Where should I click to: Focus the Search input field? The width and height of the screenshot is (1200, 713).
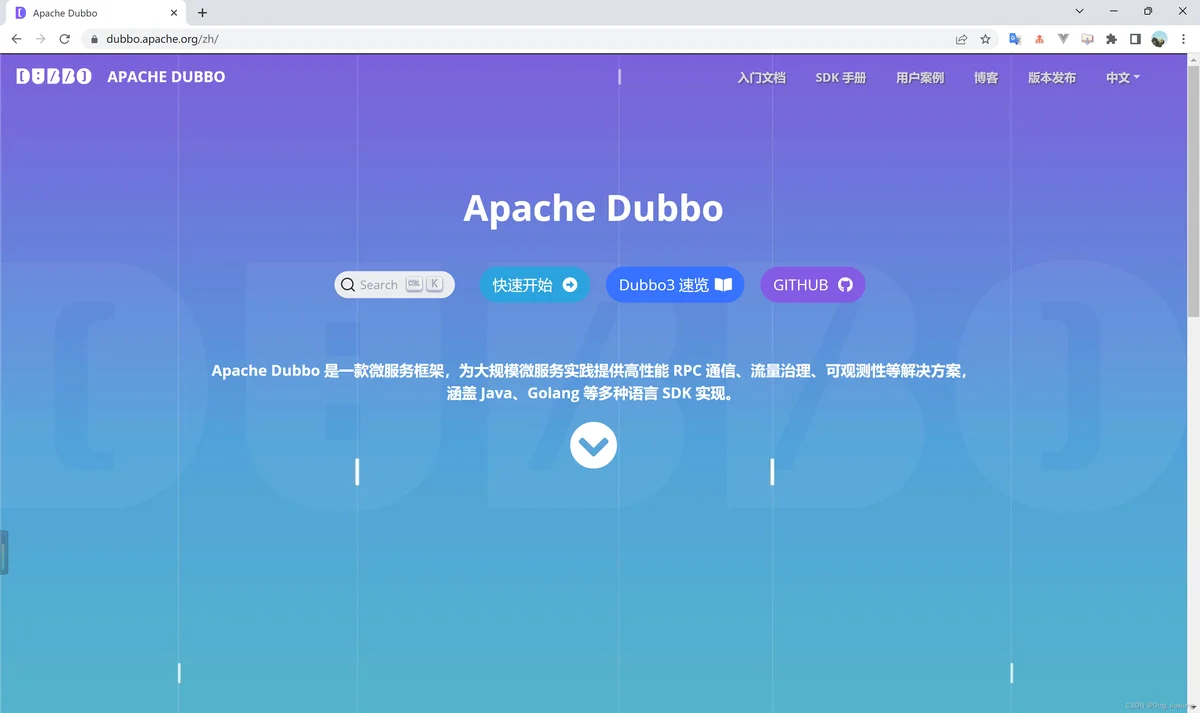tap(394, 285)
